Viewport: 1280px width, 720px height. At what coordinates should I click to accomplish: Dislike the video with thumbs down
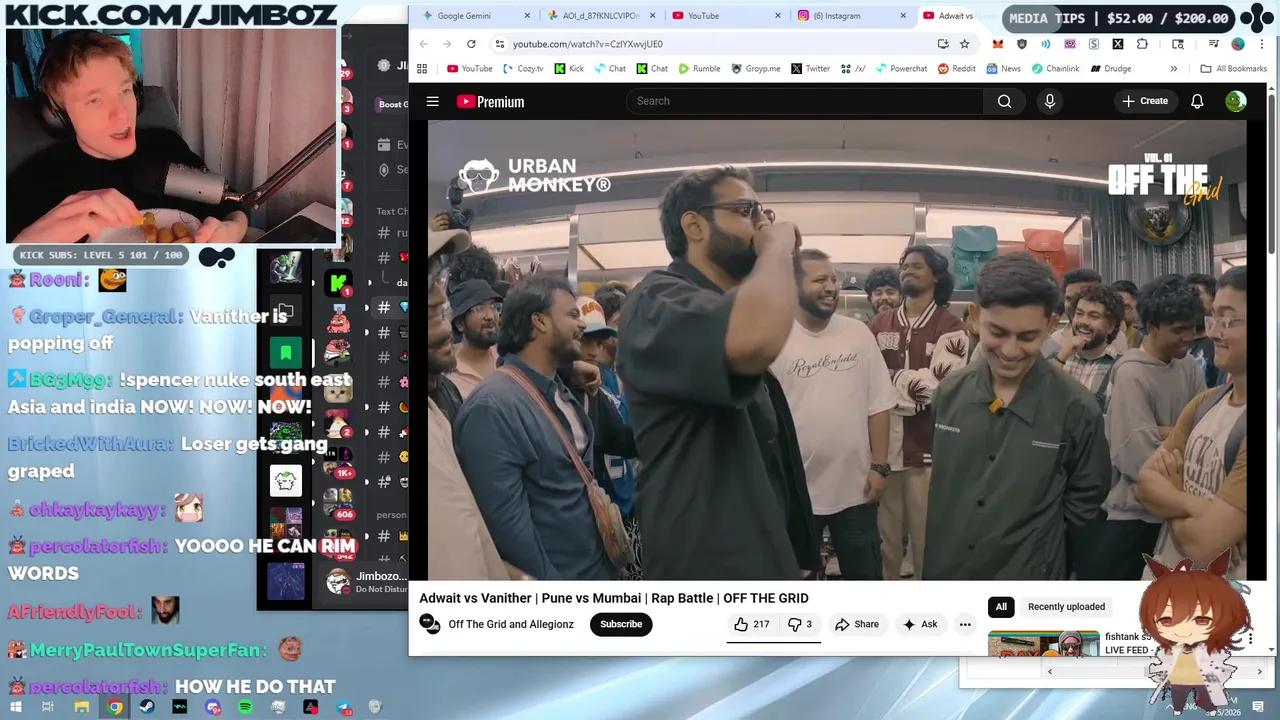[800, 624]
